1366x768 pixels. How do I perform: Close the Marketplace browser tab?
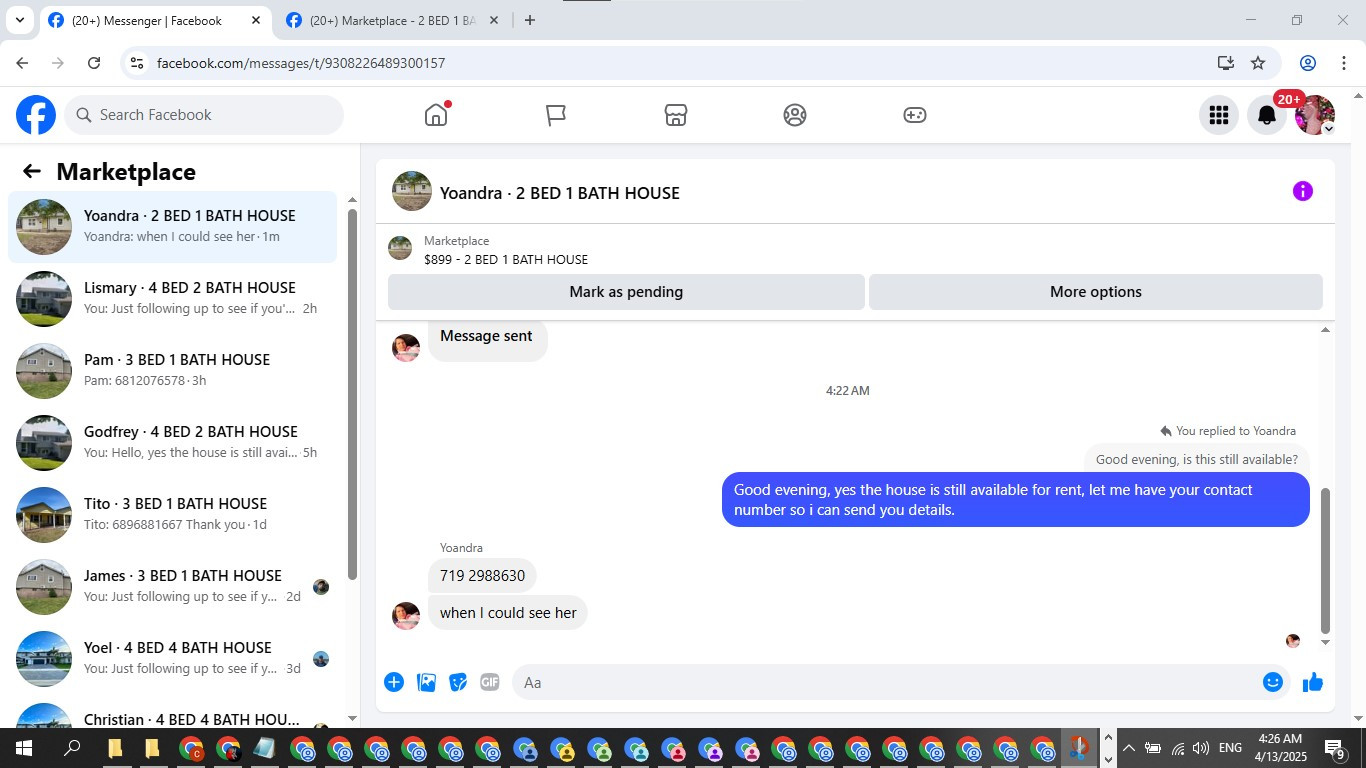pyautogui.click(x=494, y=20)
